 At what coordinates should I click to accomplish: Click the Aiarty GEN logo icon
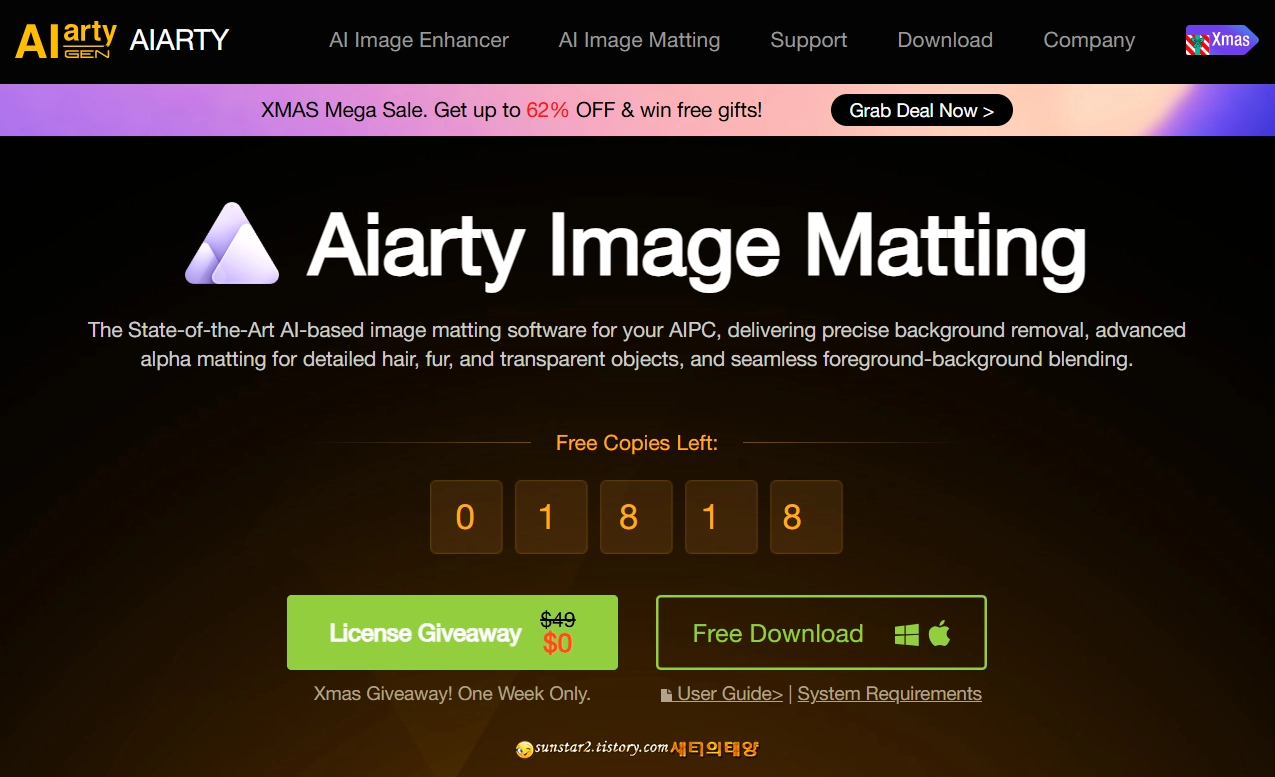tap(66, 40)
